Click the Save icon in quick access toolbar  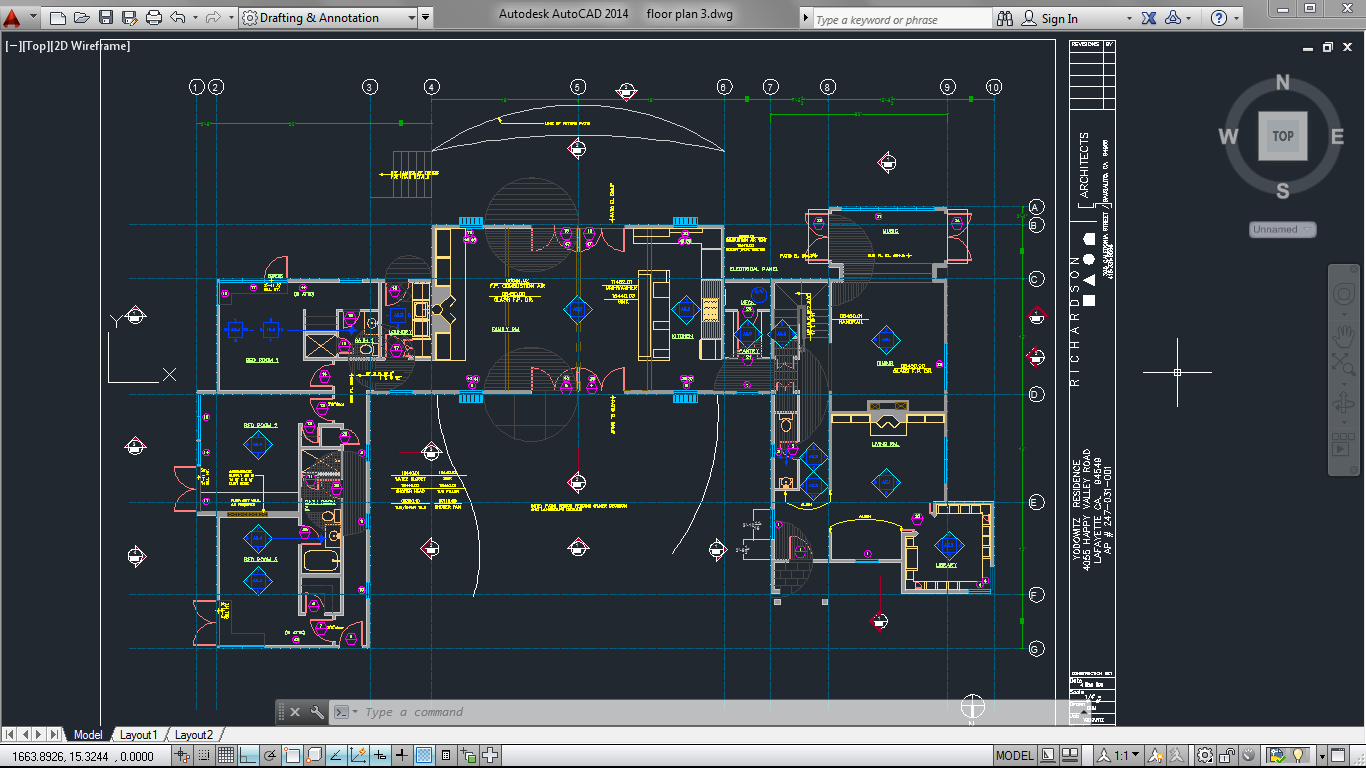(107, 18)
